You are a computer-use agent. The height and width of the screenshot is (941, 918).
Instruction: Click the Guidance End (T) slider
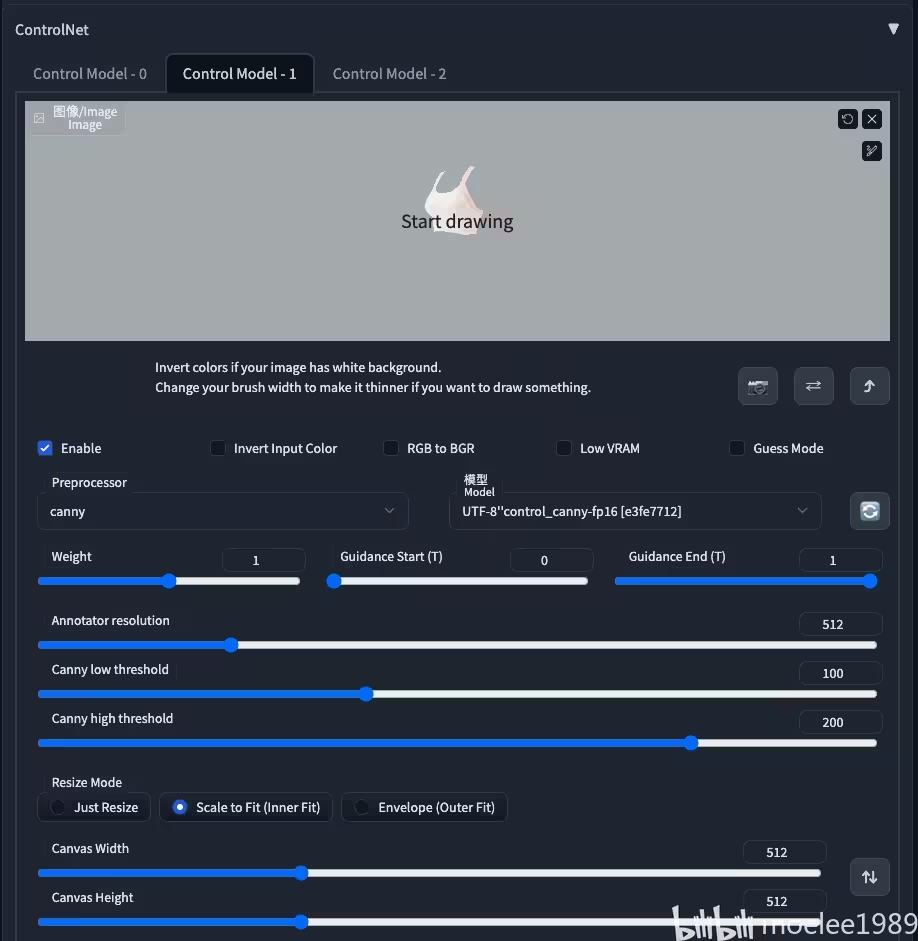(746, 581)
